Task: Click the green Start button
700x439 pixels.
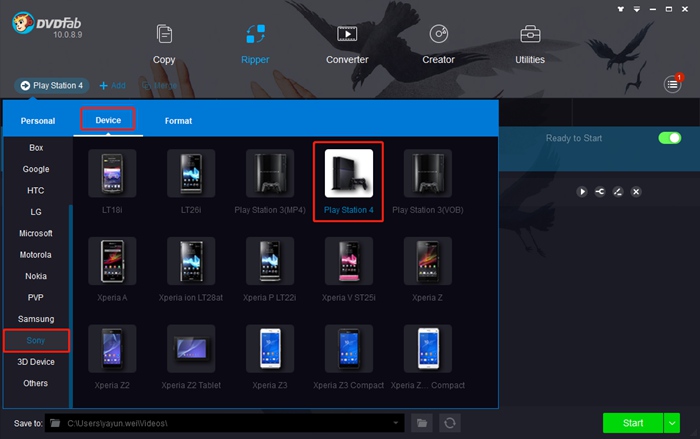Action: (x=633, y=423)
